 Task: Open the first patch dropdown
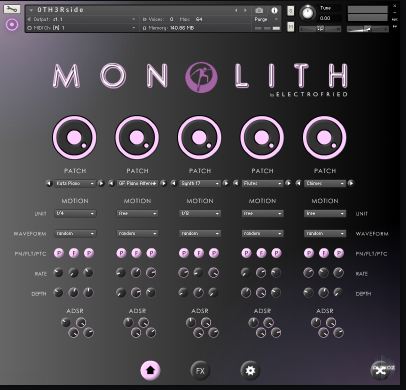point(75,183)
